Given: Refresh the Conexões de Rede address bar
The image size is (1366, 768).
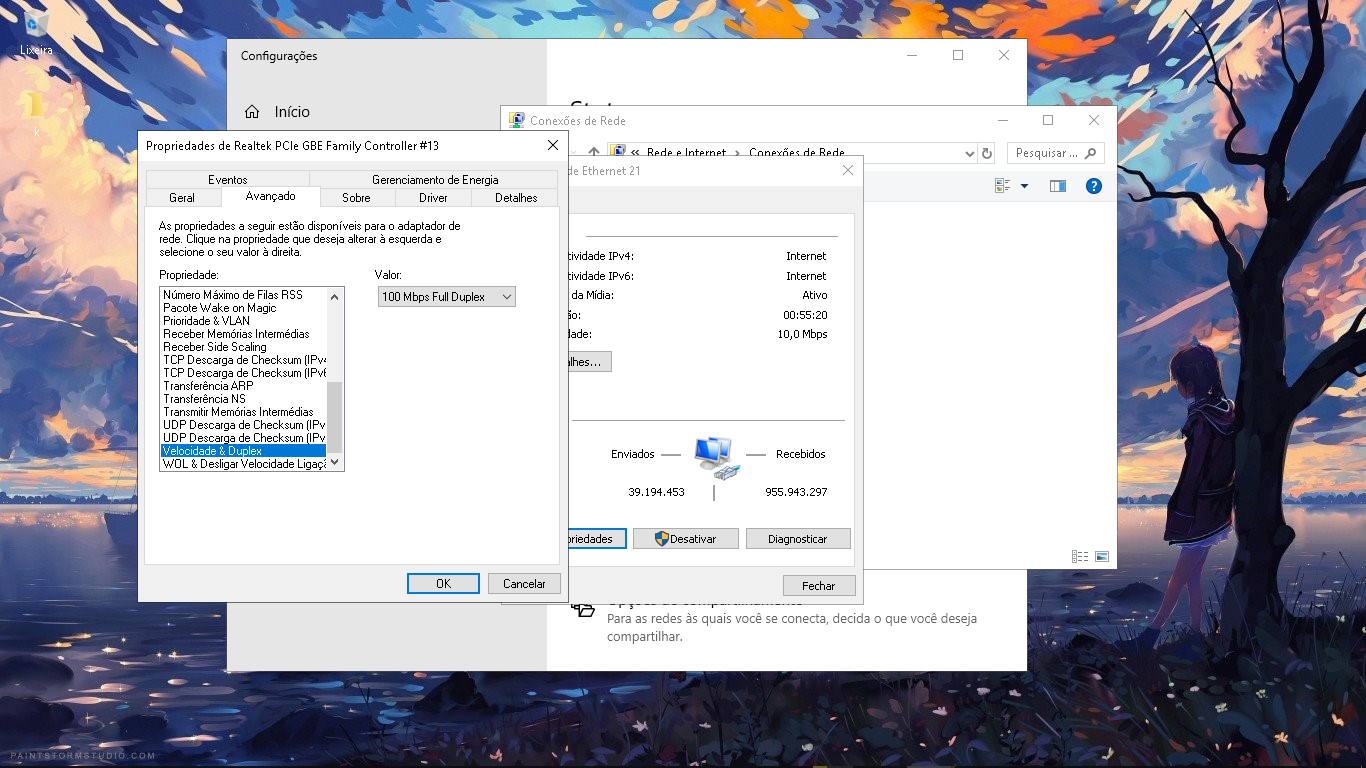Looking at the screenshot, I should click(988, 153).
